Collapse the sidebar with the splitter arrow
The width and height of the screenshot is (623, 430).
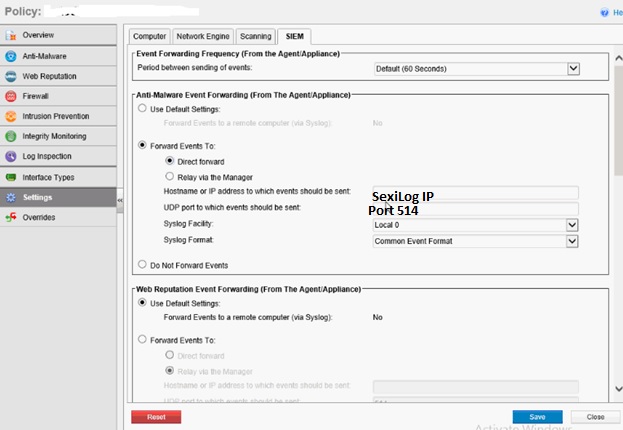pyautogui.click(x=120, y=200)
